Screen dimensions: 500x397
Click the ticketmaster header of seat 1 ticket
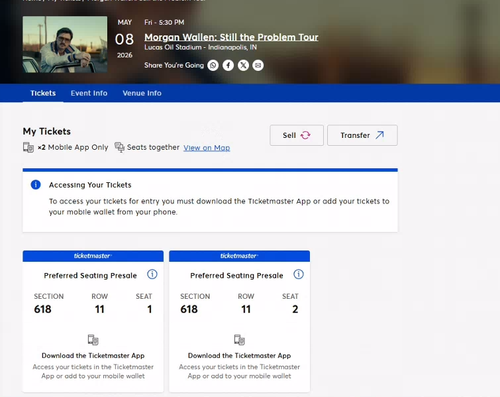[93, 256]
